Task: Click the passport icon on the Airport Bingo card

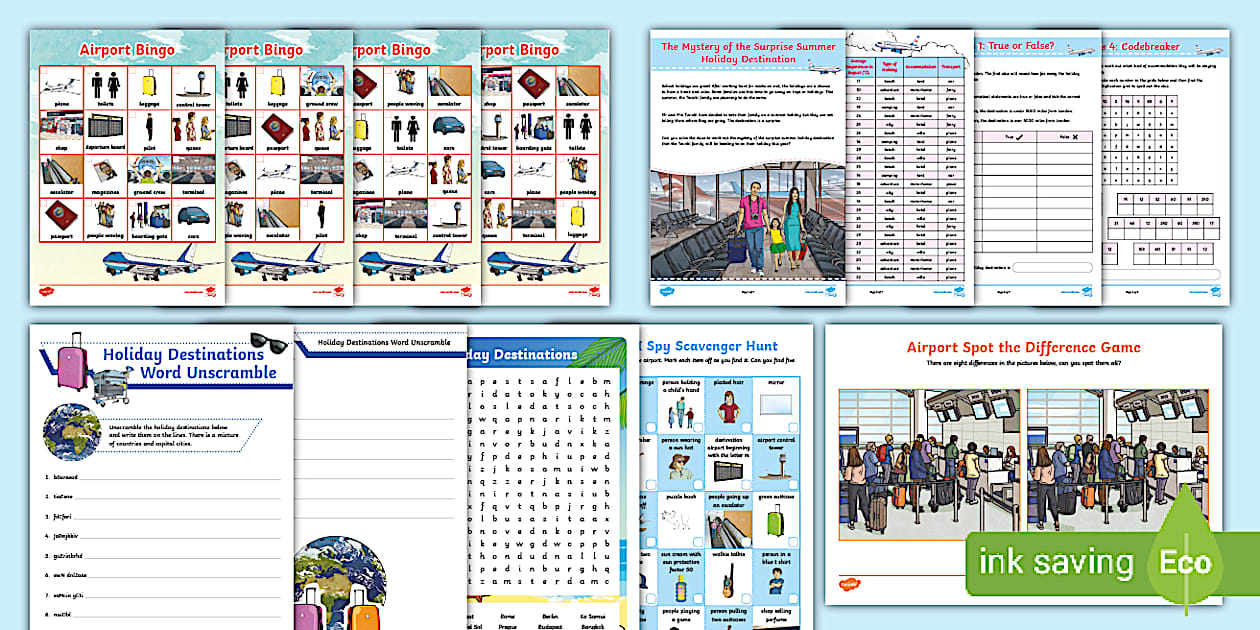Action: (x=59, y=217)
